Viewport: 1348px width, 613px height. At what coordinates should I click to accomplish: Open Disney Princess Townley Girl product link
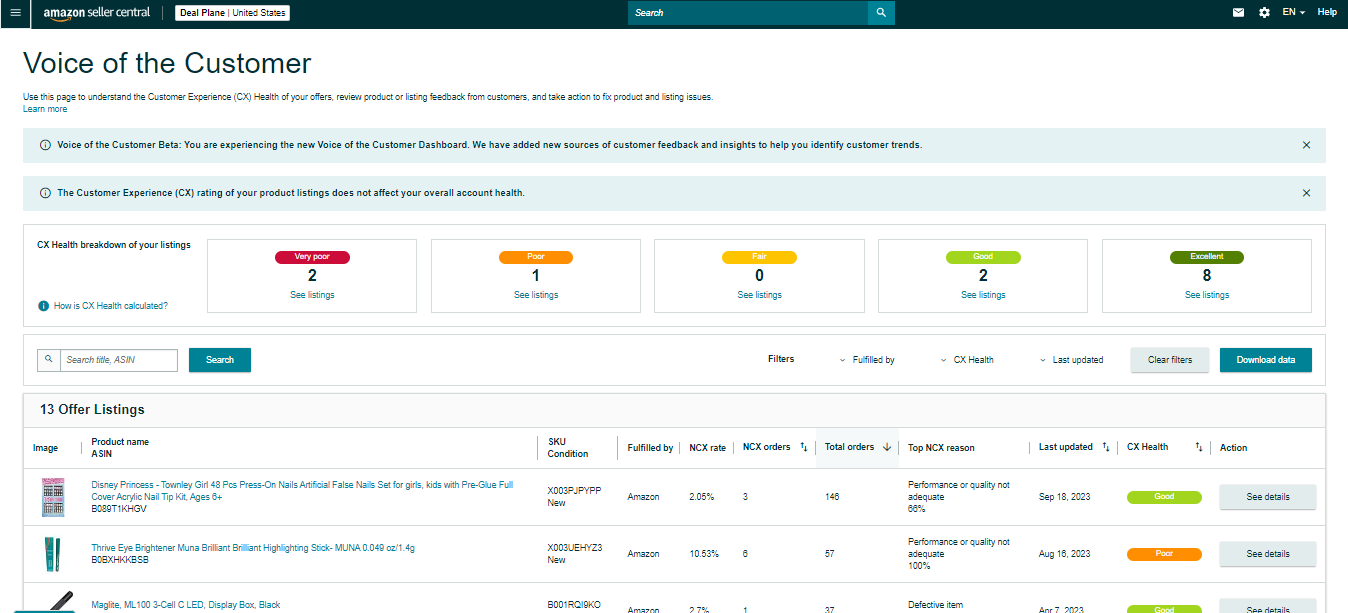pos(302,490)
